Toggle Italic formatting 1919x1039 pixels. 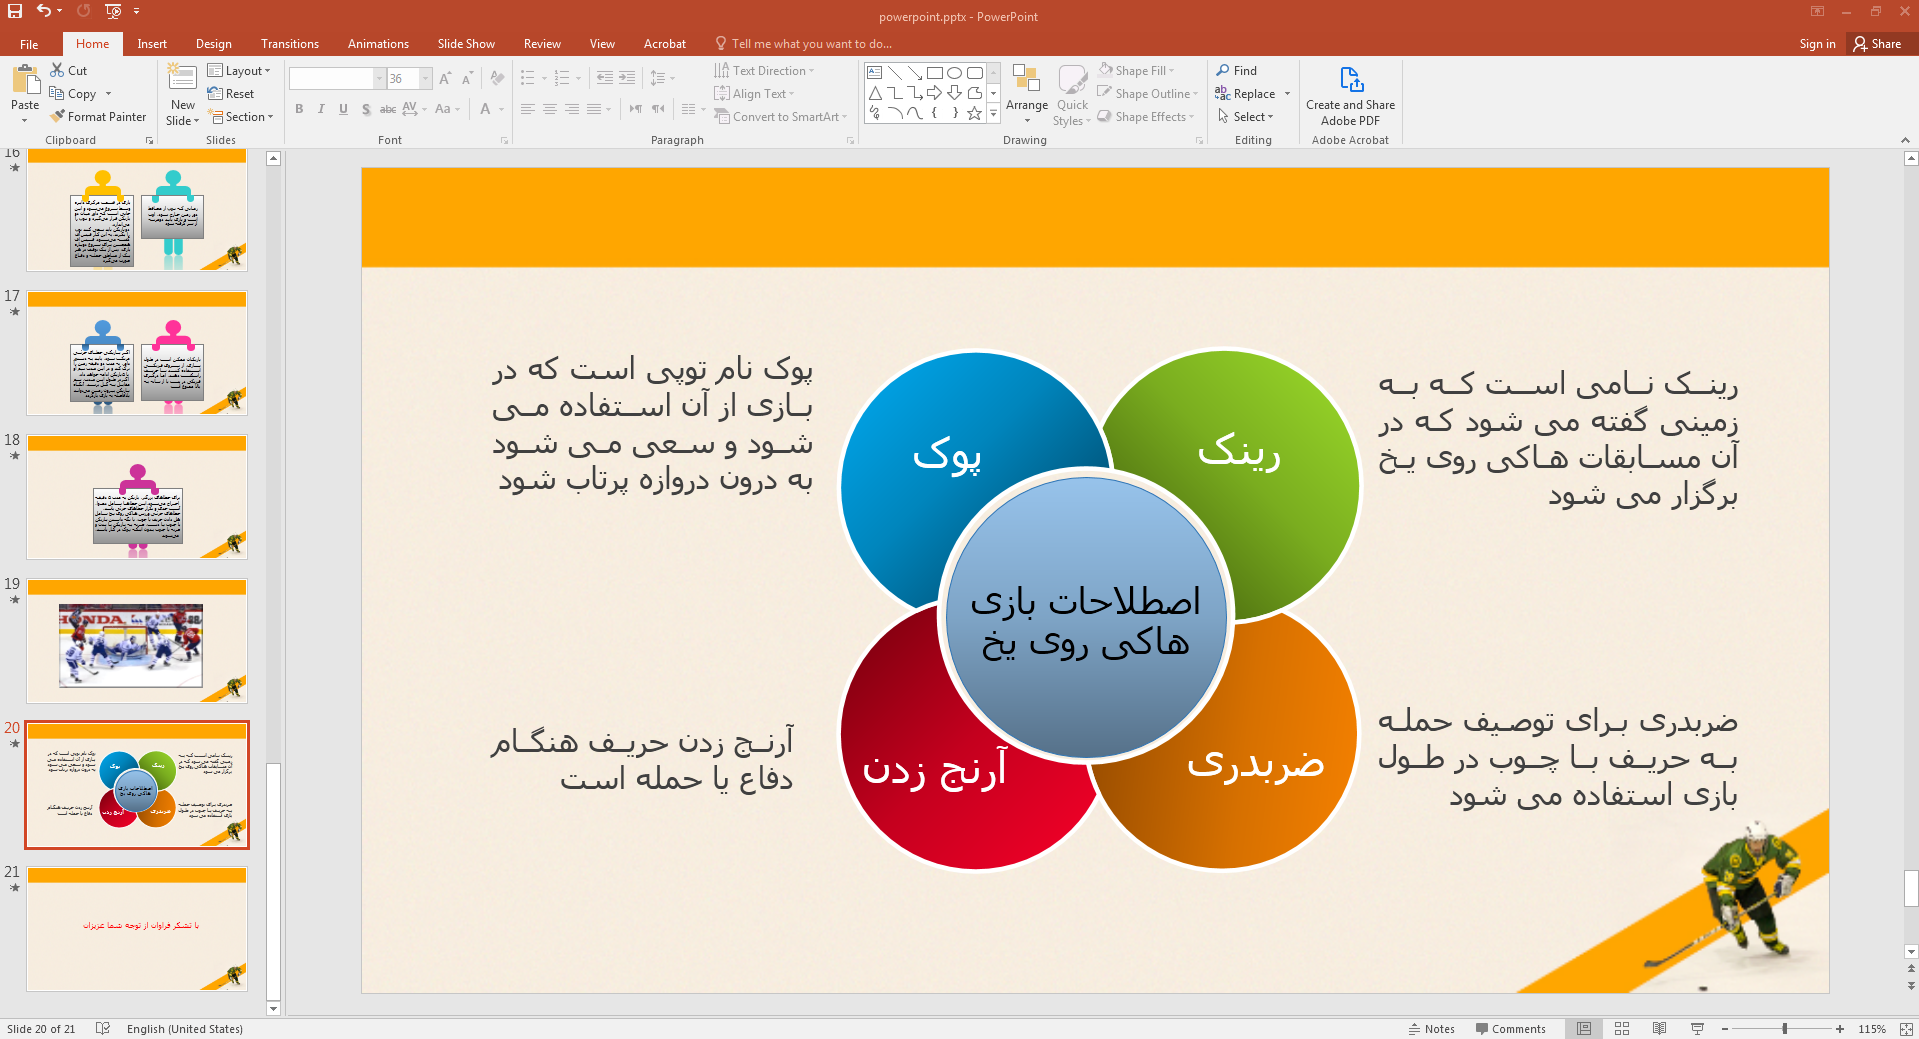tap(321, 109)
